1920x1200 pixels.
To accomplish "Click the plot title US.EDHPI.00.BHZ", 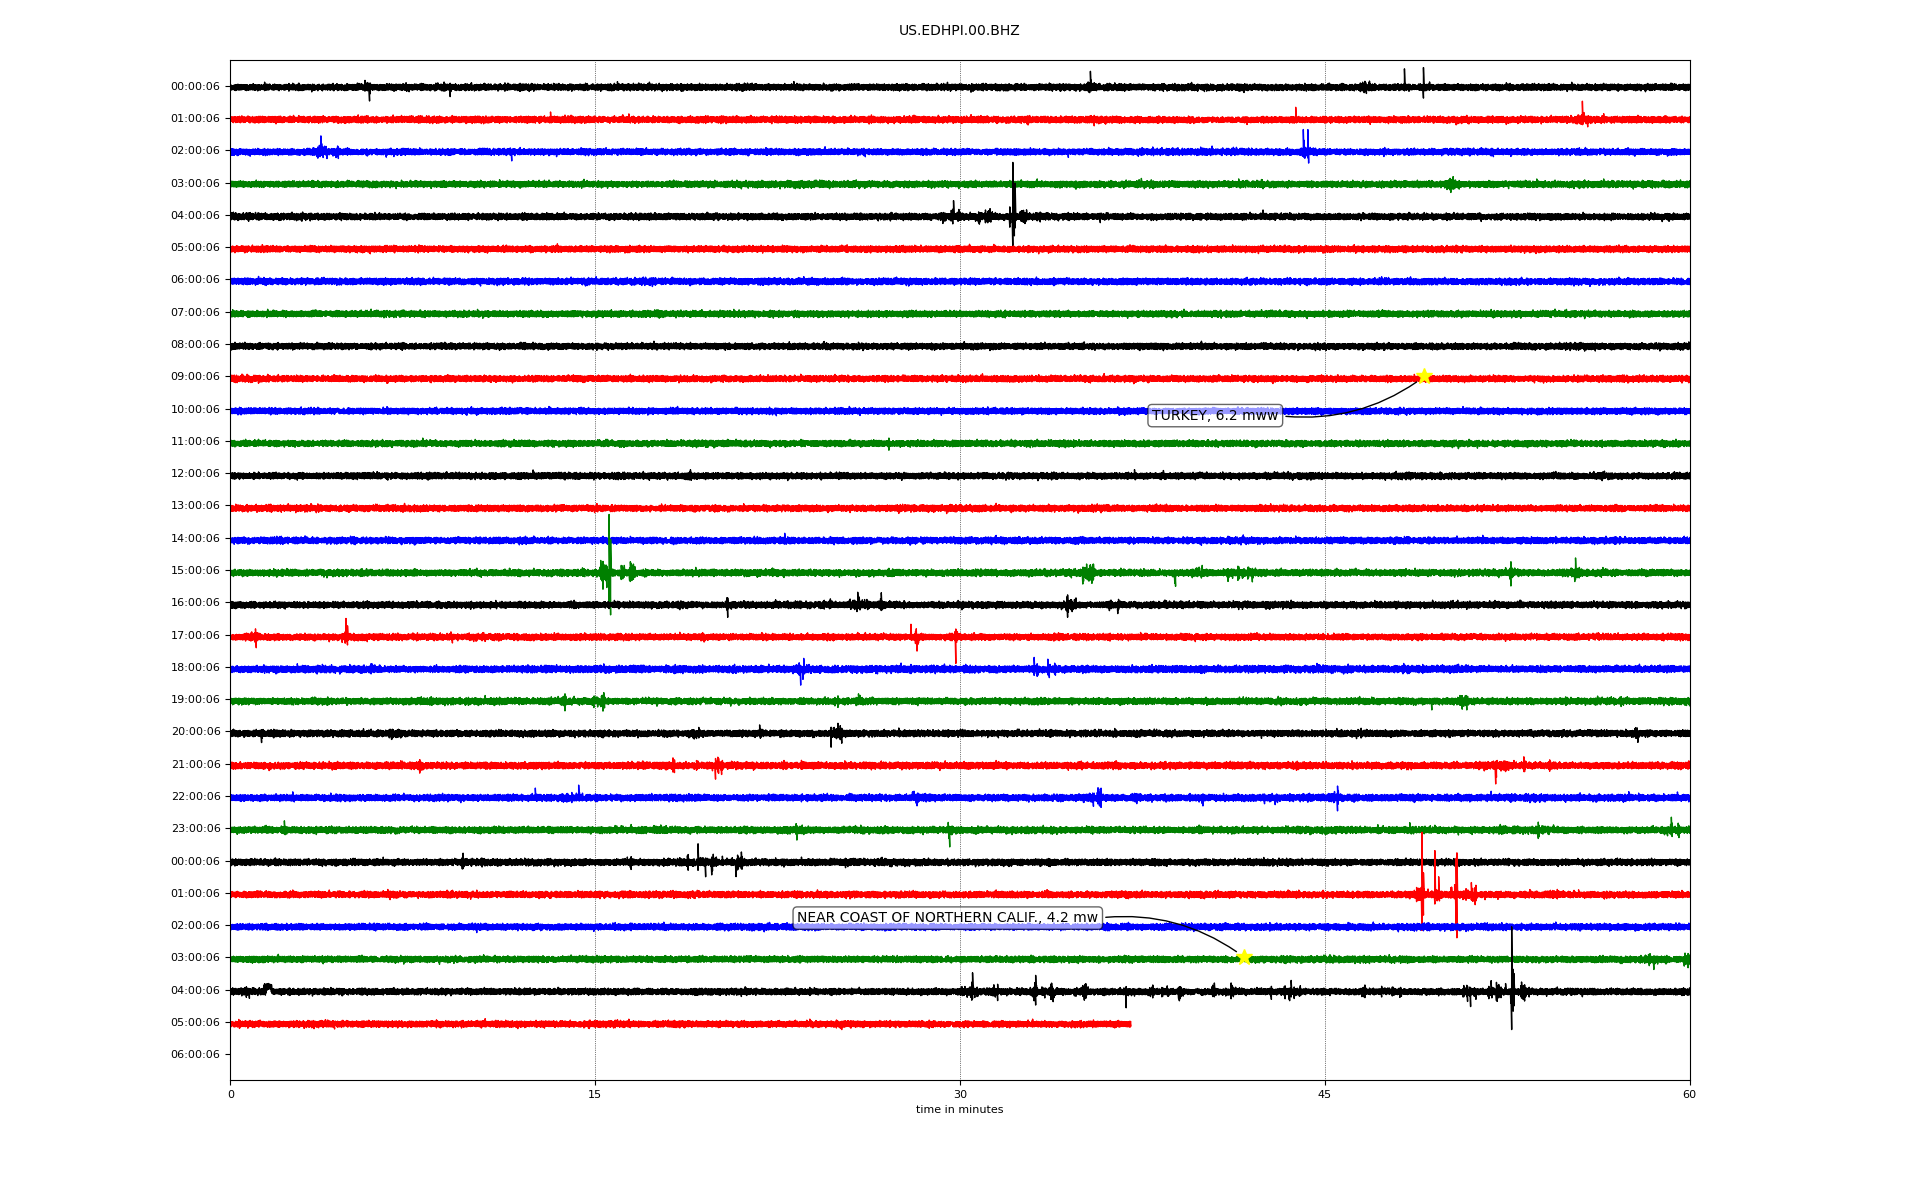I will [x=959, y=31].
